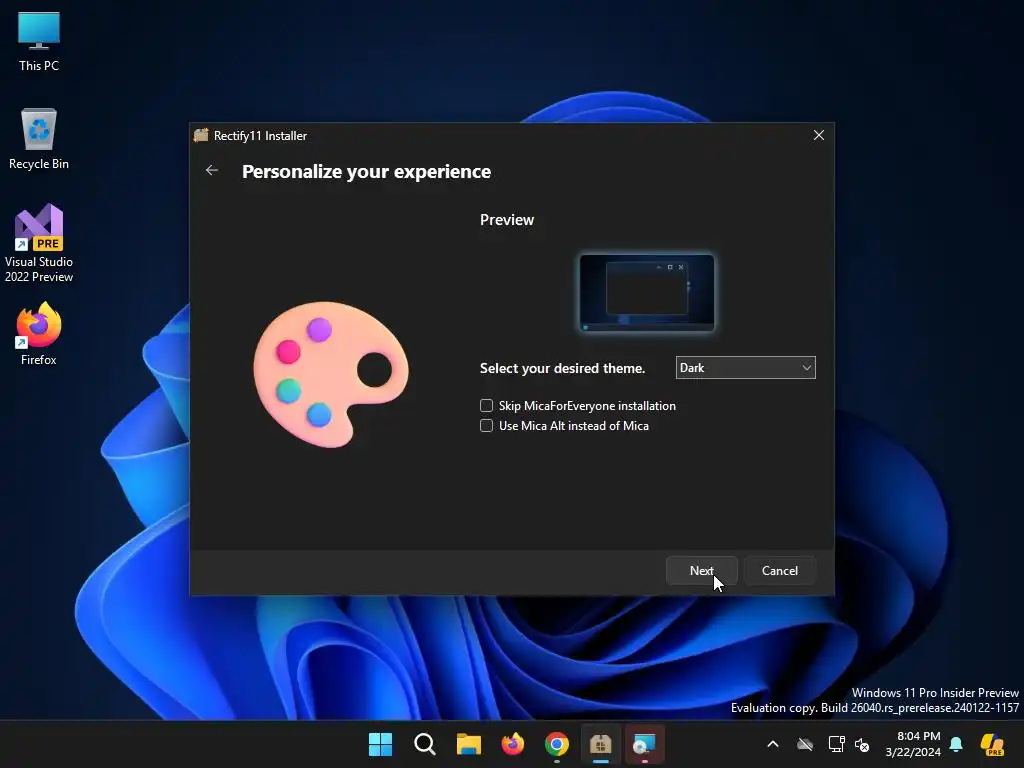The image size is (1024, 768).
Task: Check Use Mica Alt instead of Mica
Action: coord(487,426)
